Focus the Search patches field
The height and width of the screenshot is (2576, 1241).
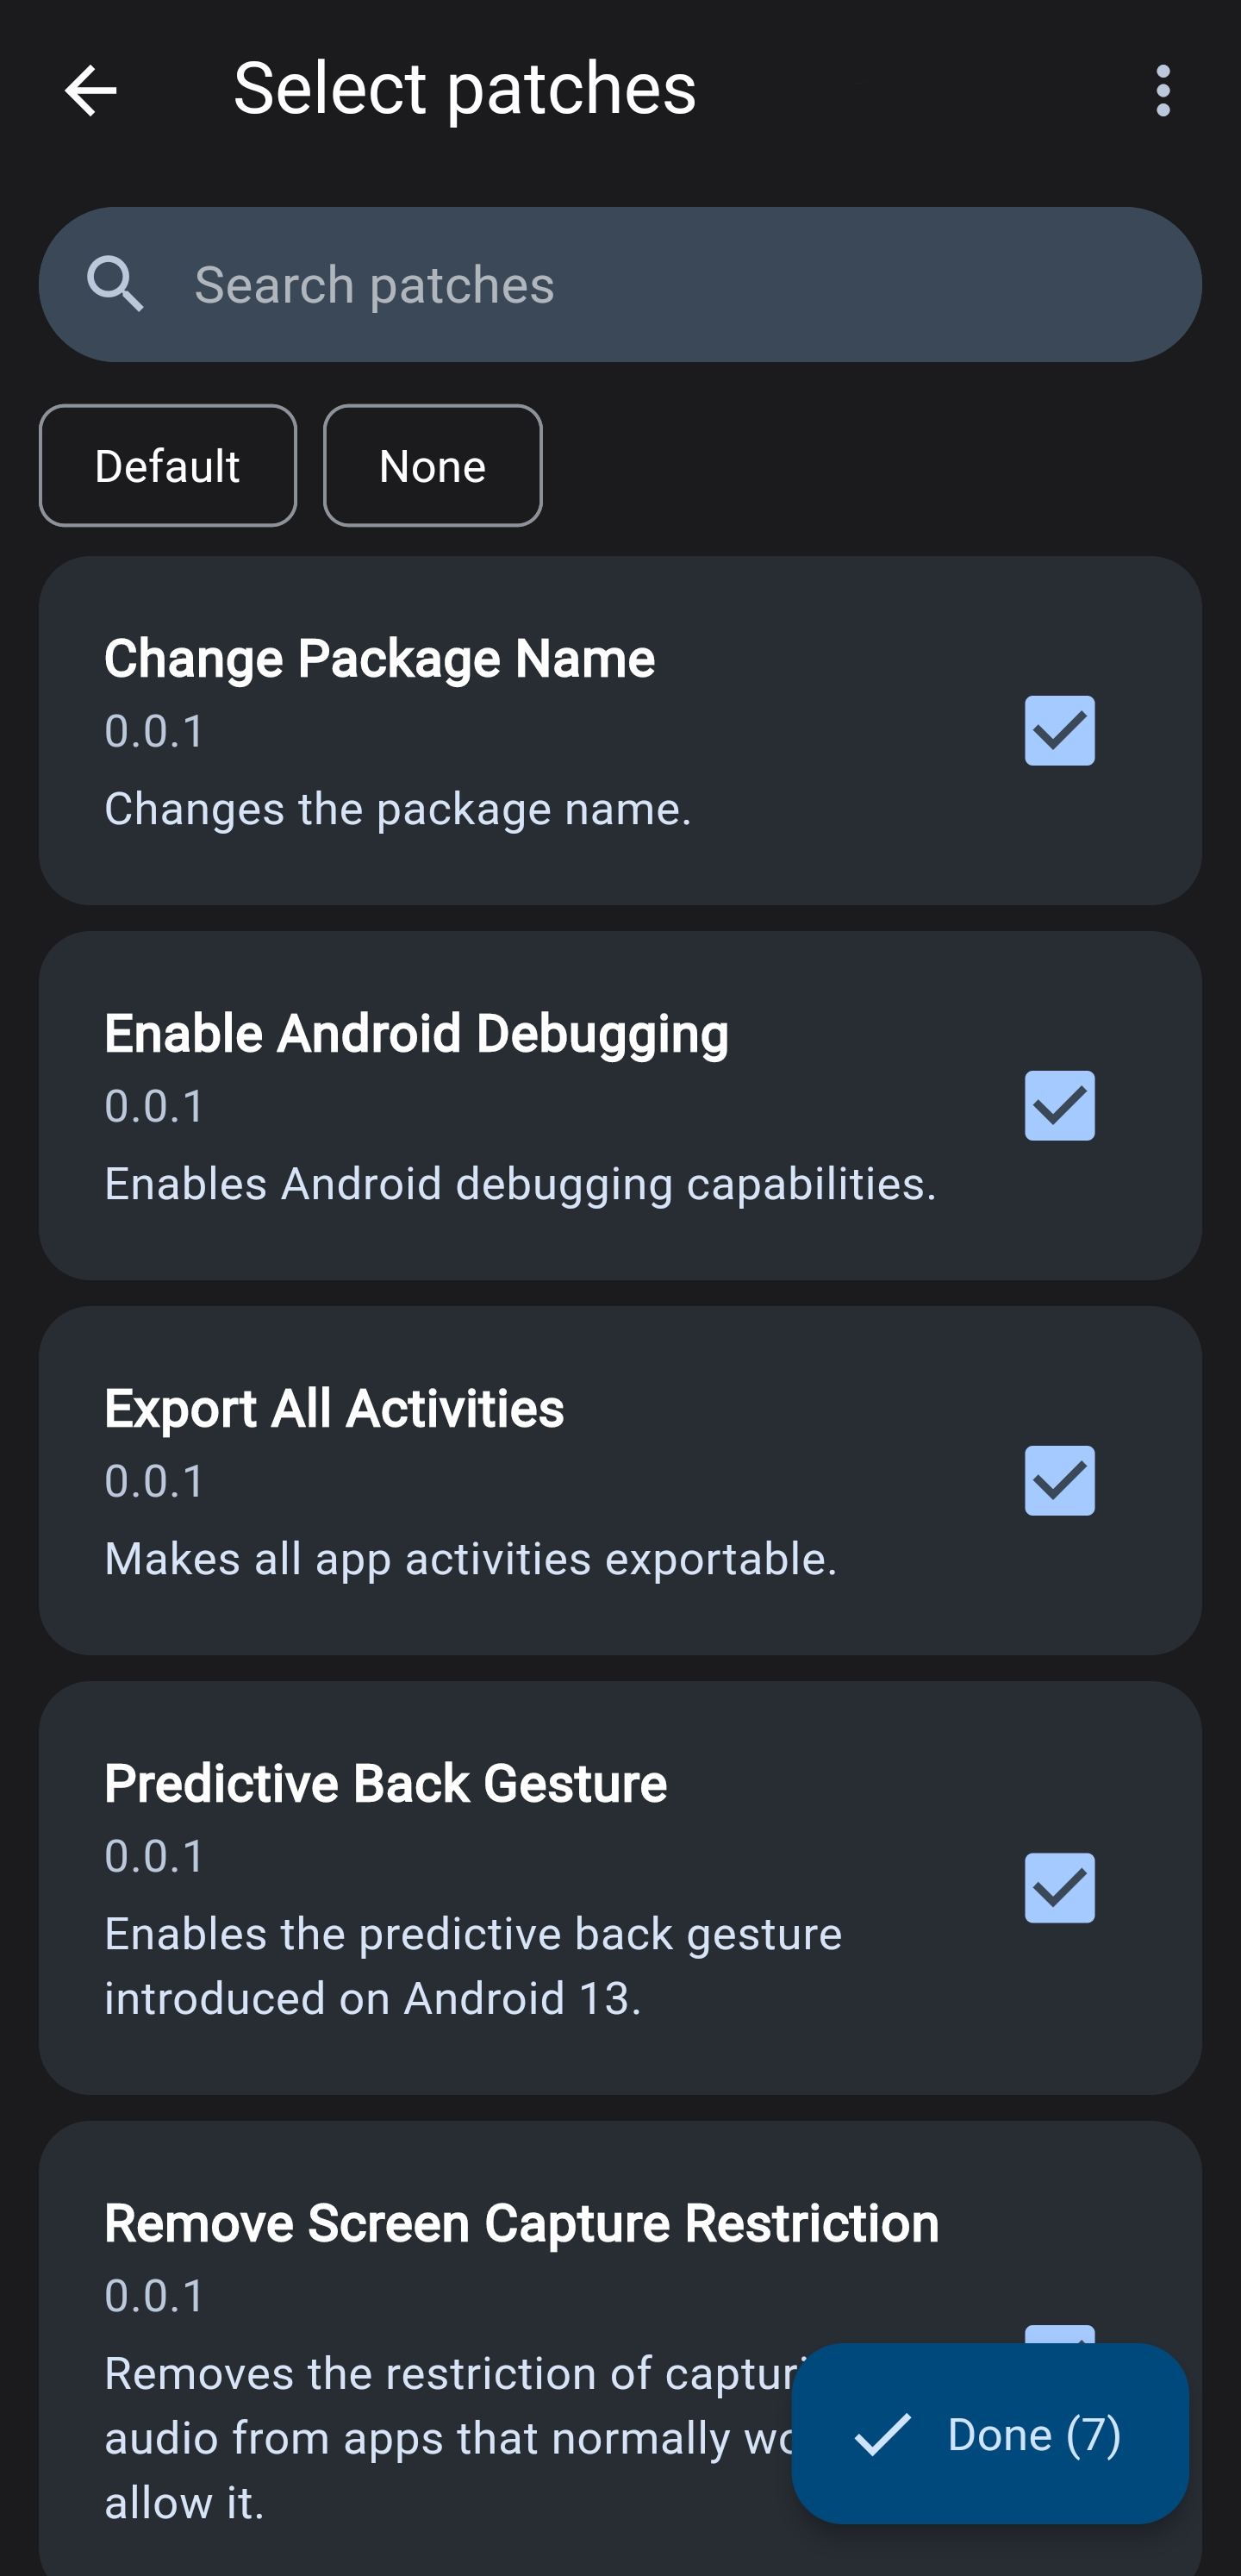[660, 285]
